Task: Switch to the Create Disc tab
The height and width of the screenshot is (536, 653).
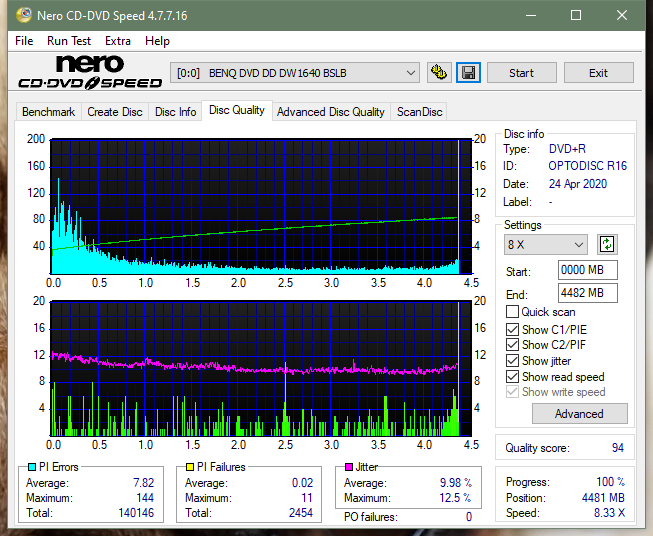Action: 115,112
